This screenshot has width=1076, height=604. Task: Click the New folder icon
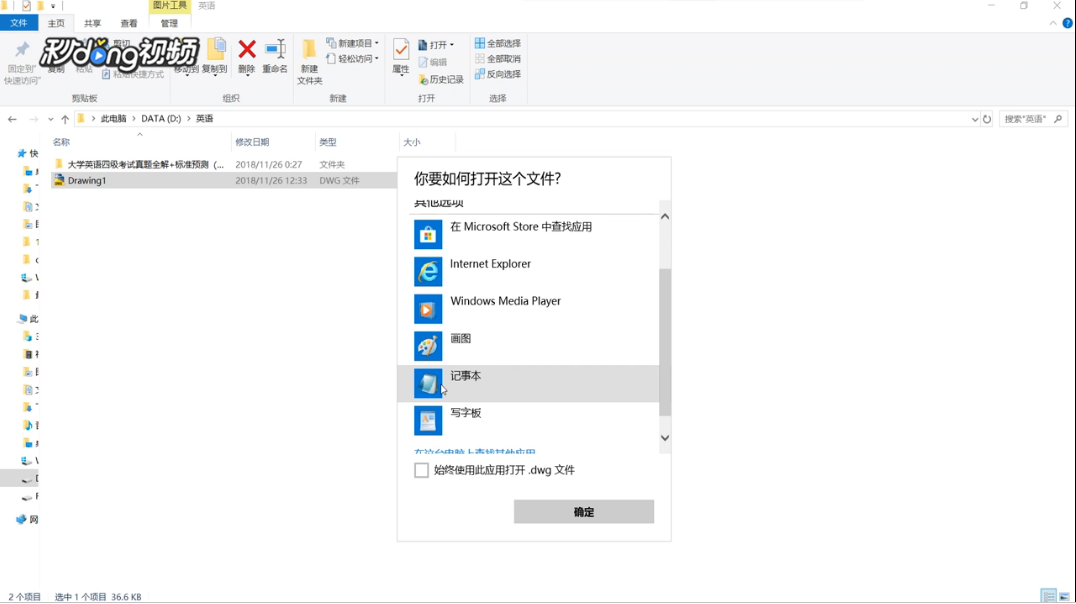tap(309, 49)
